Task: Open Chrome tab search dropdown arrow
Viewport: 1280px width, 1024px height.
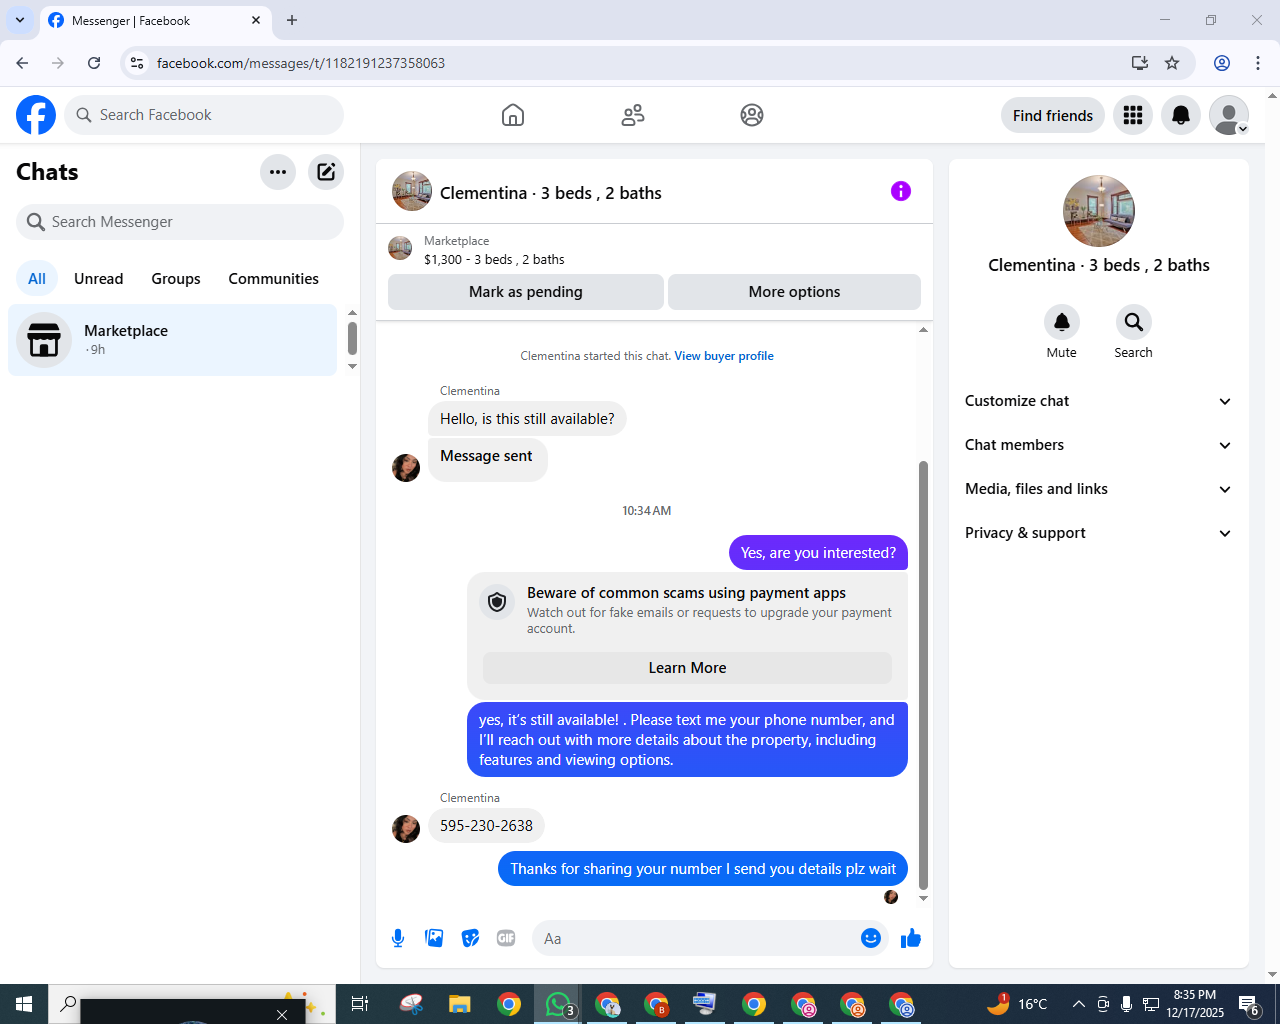Action: (x=20, y=20)
